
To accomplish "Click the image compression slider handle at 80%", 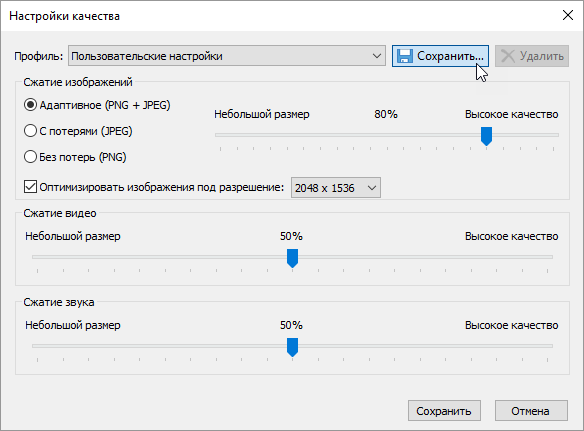I will point(486,136).
